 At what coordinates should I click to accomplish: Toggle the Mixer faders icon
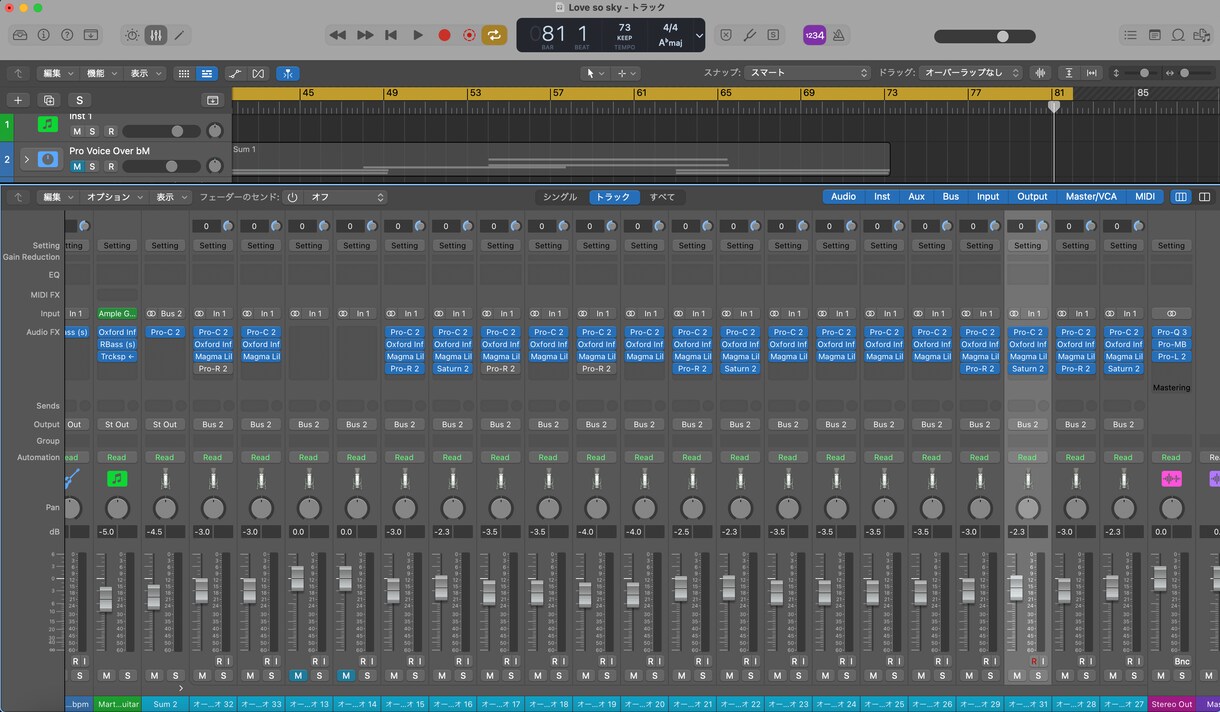pyautogui.click(x=156, y=35)
